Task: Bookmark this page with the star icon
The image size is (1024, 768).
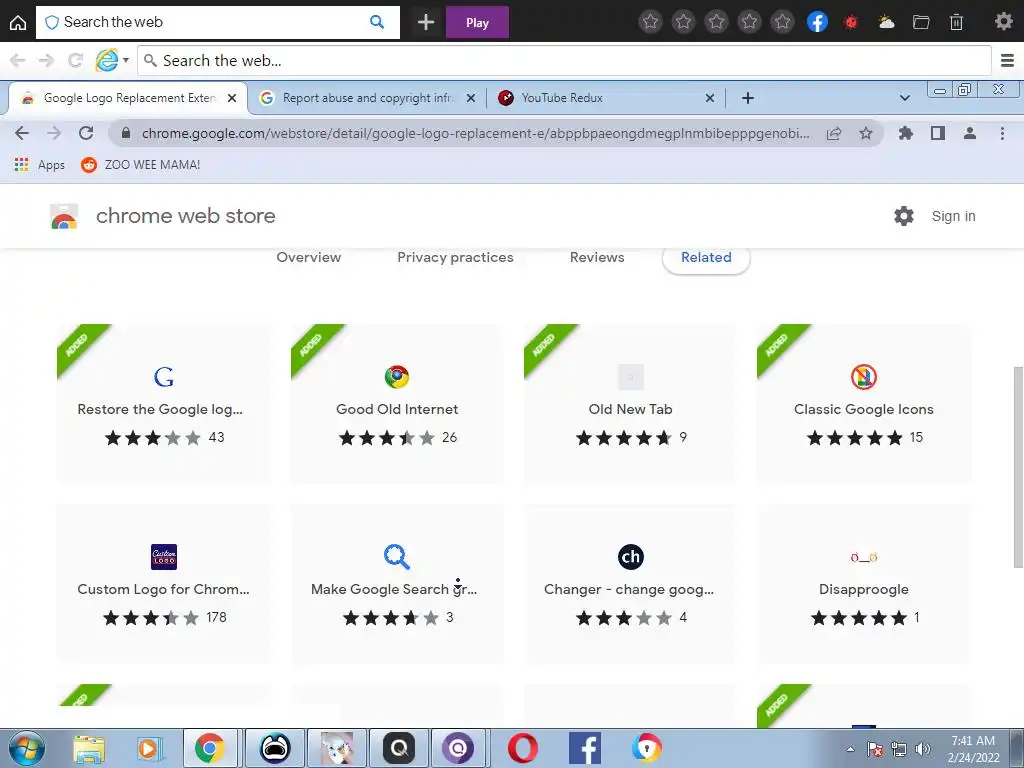Action: (x=866, y=133)
